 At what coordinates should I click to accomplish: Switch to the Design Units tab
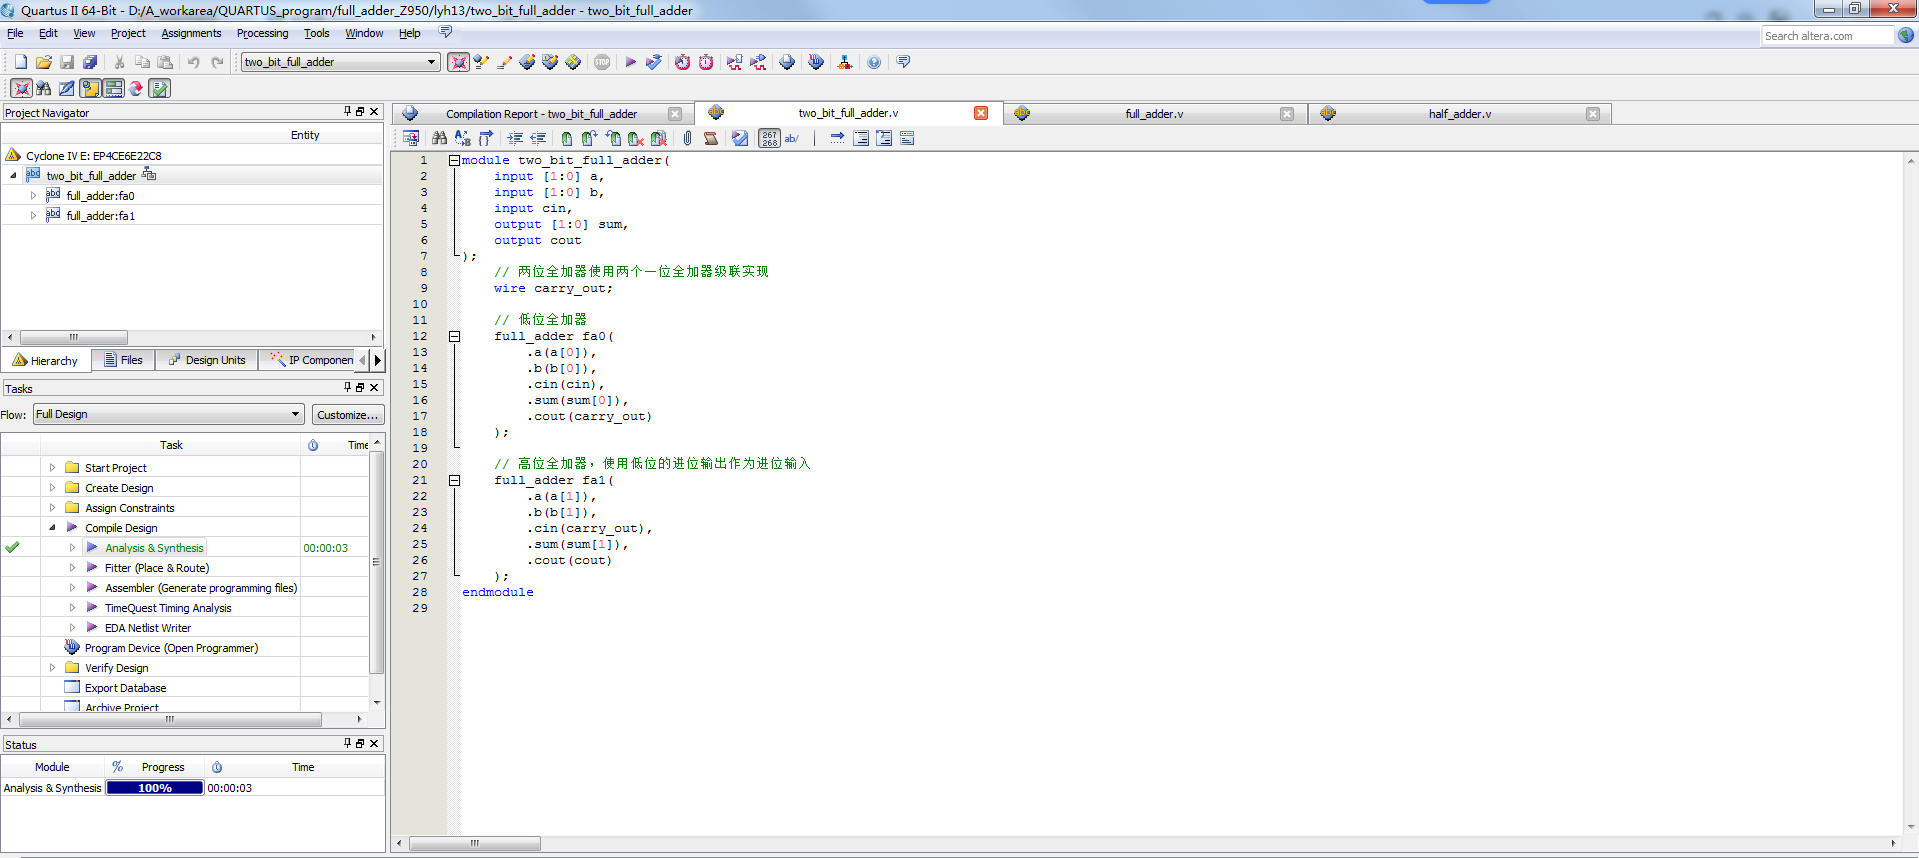207,360
